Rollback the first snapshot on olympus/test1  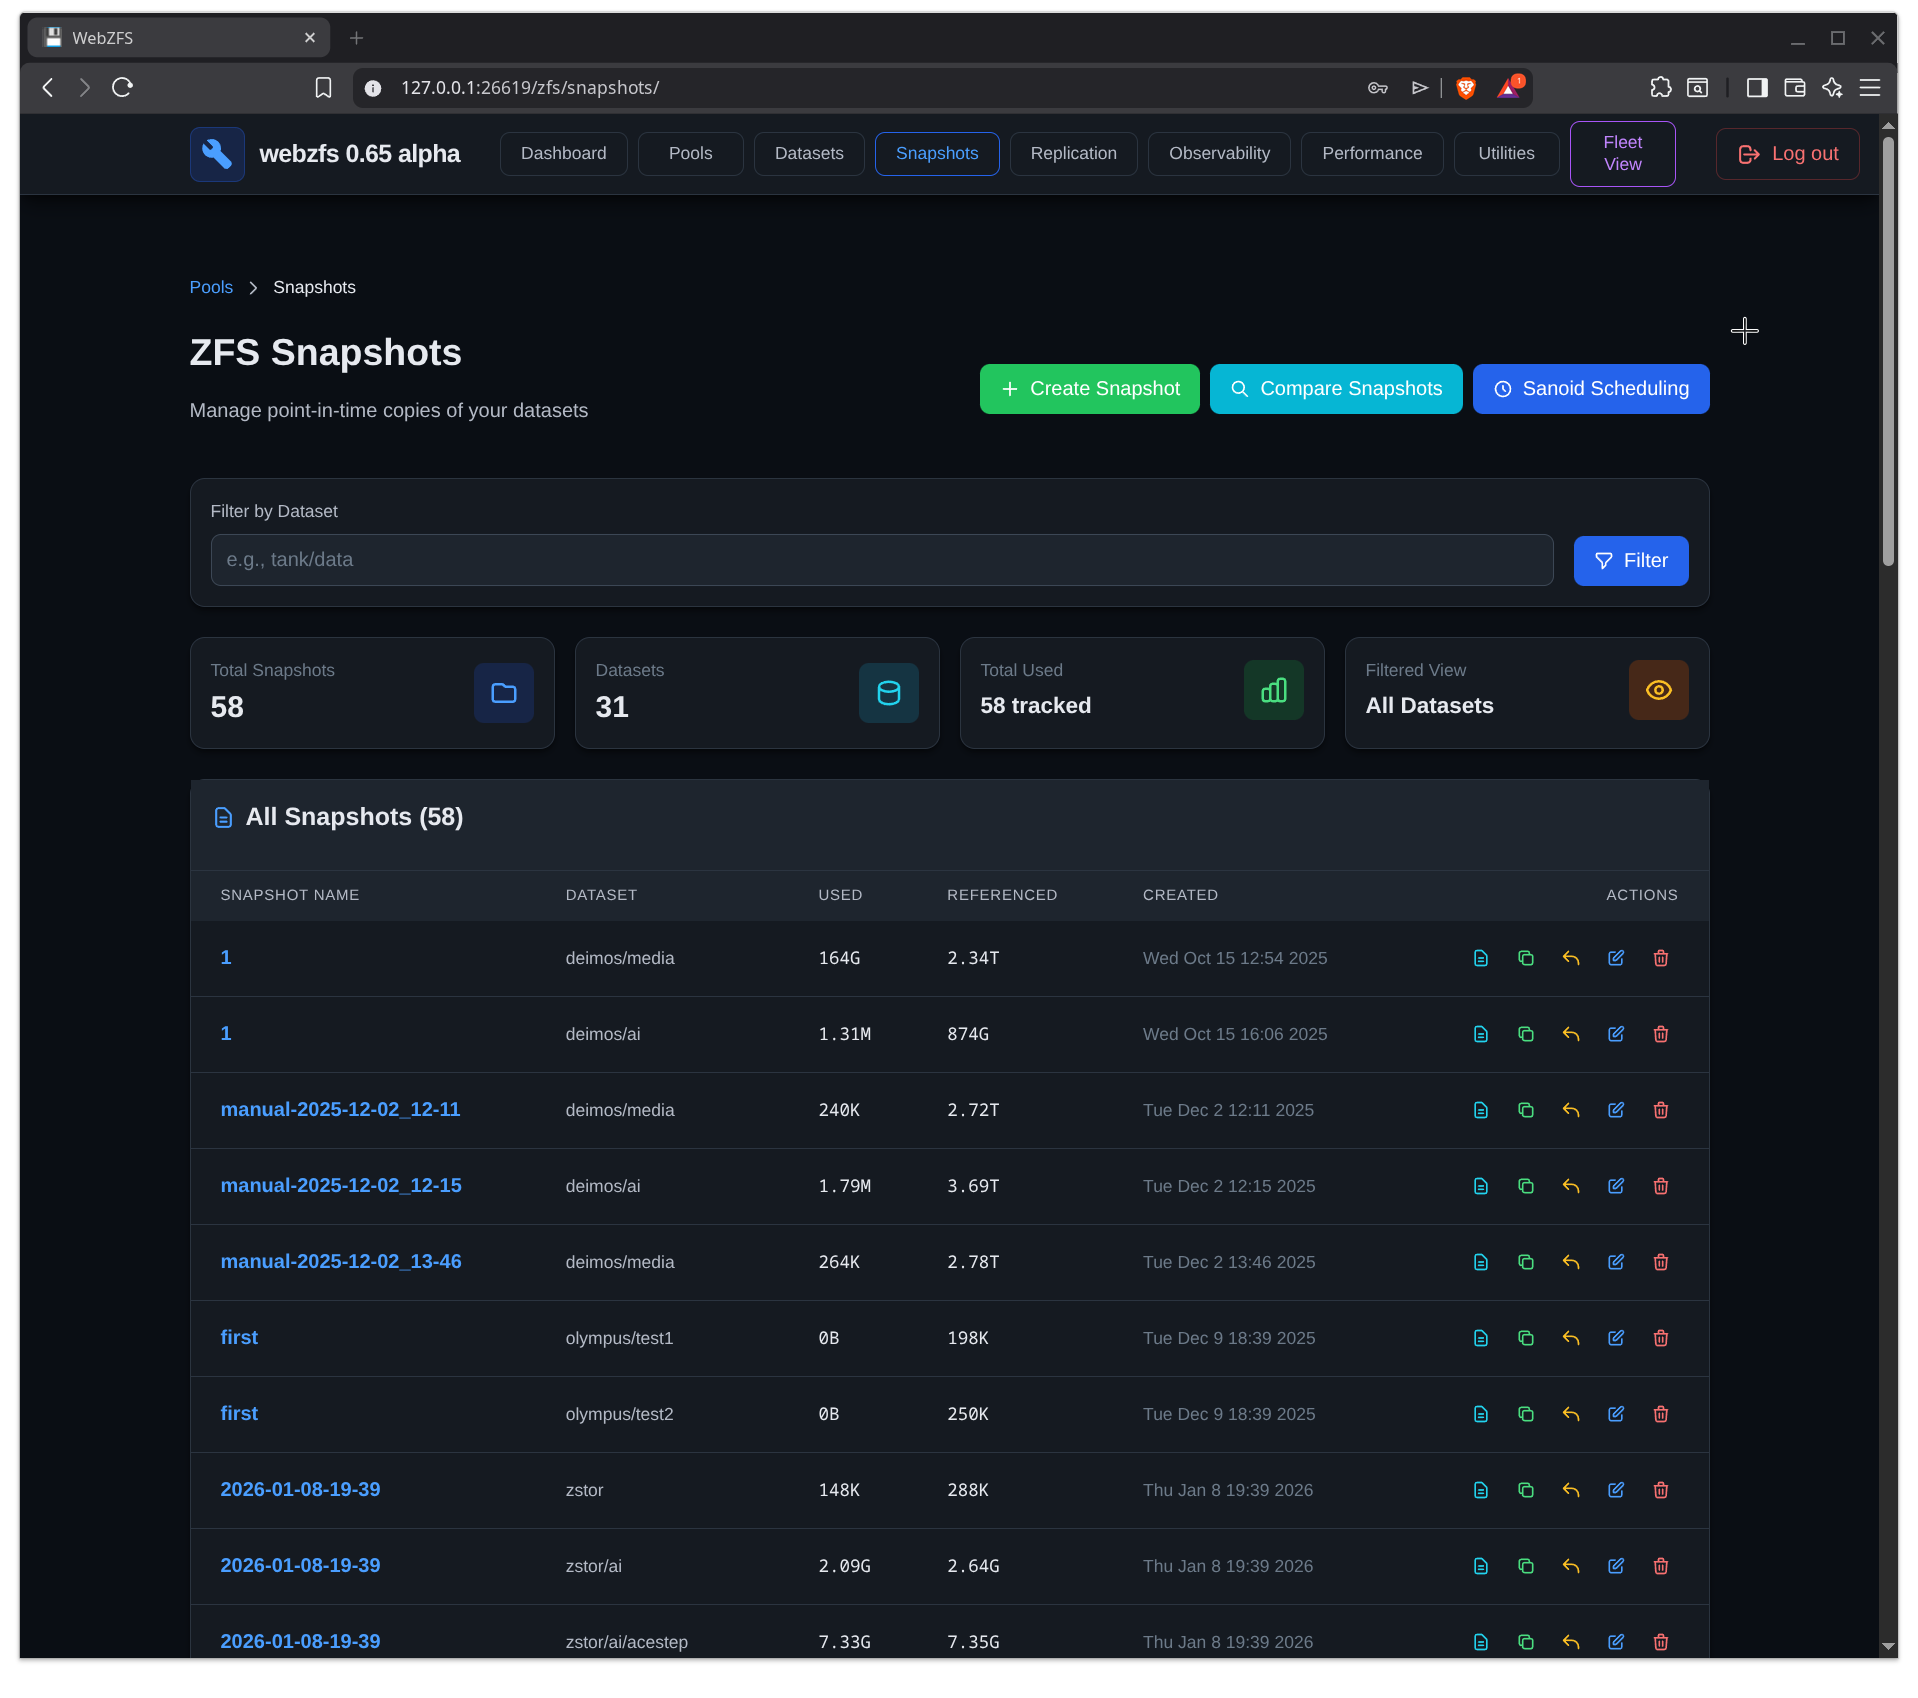[1570, 1338]
